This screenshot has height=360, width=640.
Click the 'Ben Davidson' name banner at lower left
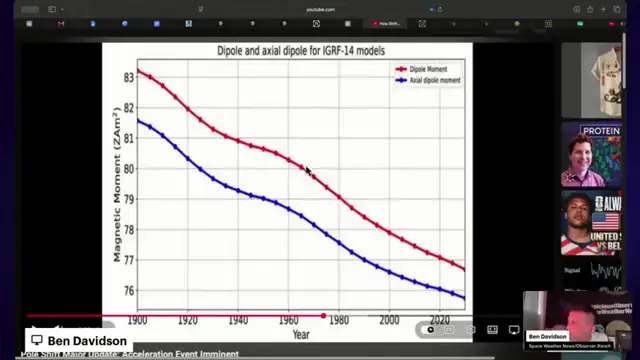point(79,340)
